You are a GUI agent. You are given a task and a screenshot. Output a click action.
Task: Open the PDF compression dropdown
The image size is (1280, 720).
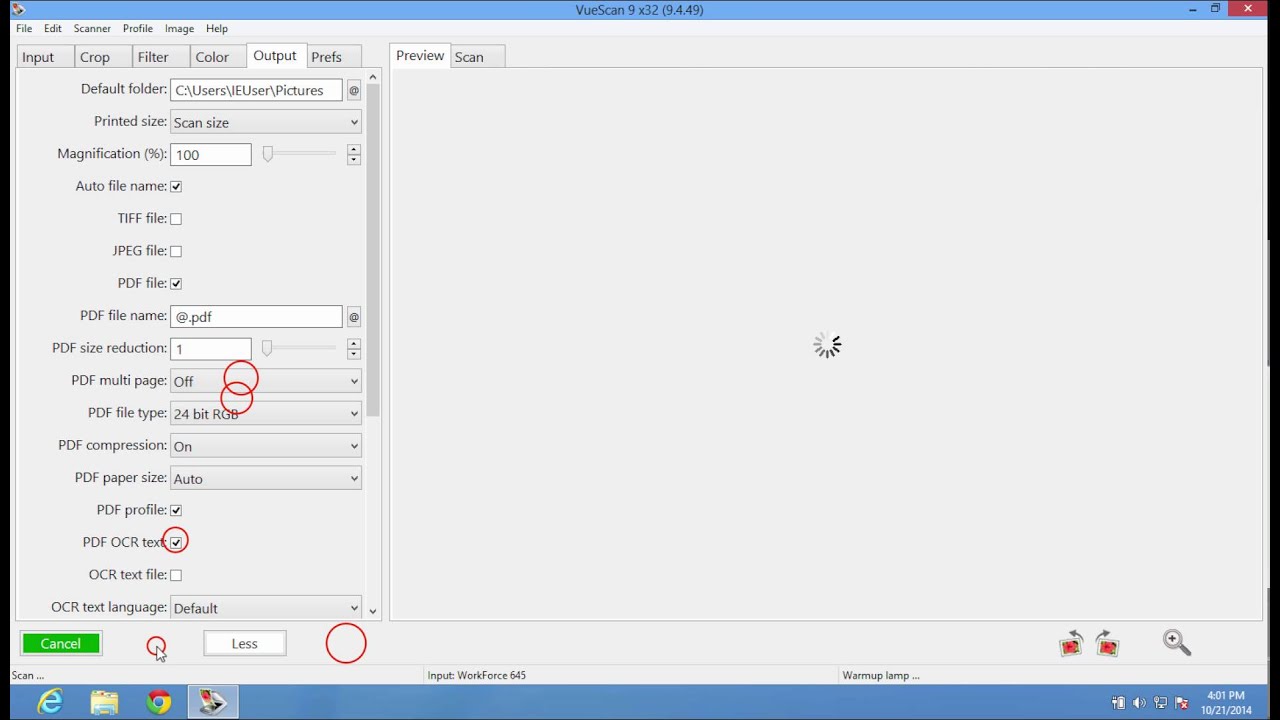tap(265, 446)
